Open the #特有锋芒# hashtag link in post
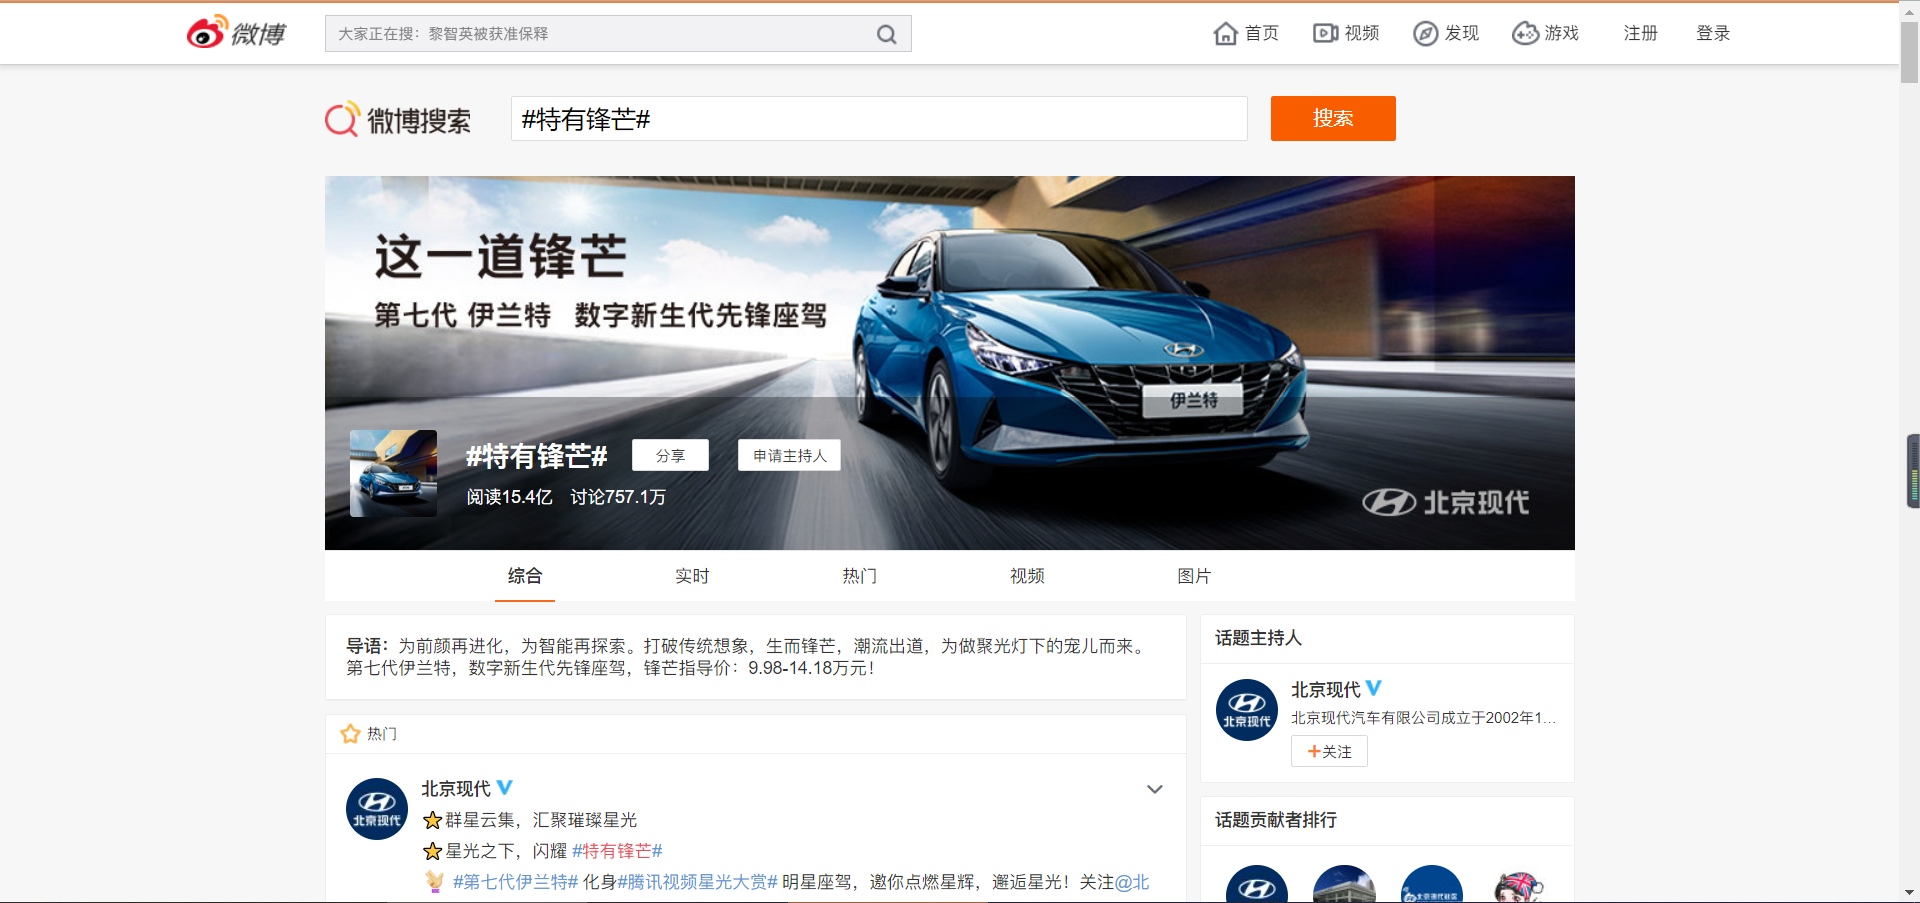The image size is (1920, 903). point(617,851)
